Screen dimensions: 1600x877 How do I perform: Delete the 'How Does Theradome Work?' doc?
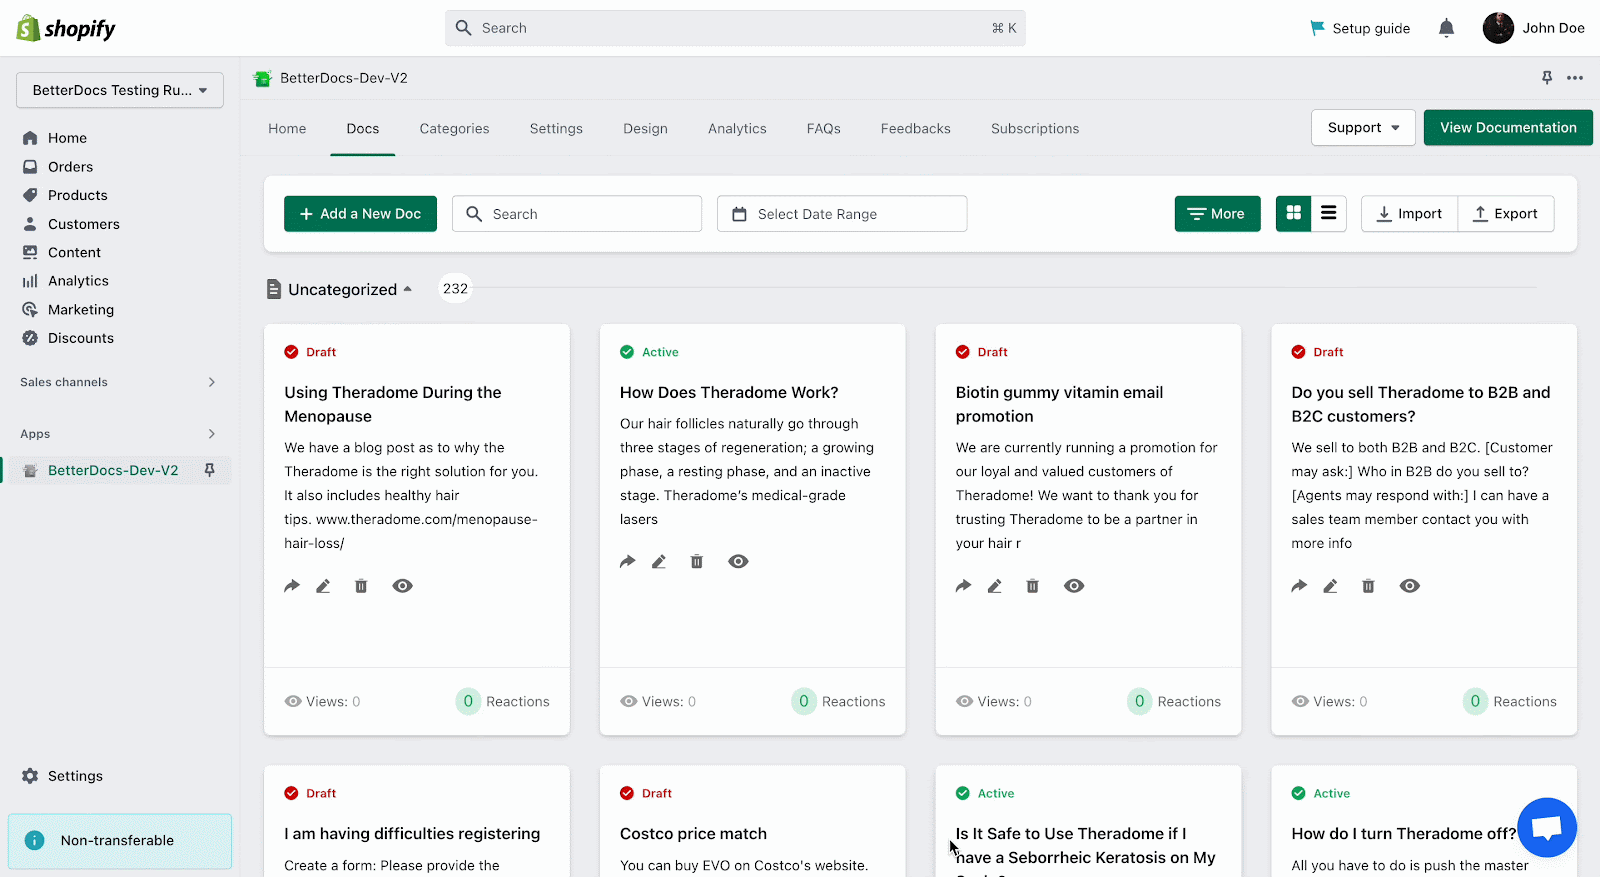coord(697,562)
